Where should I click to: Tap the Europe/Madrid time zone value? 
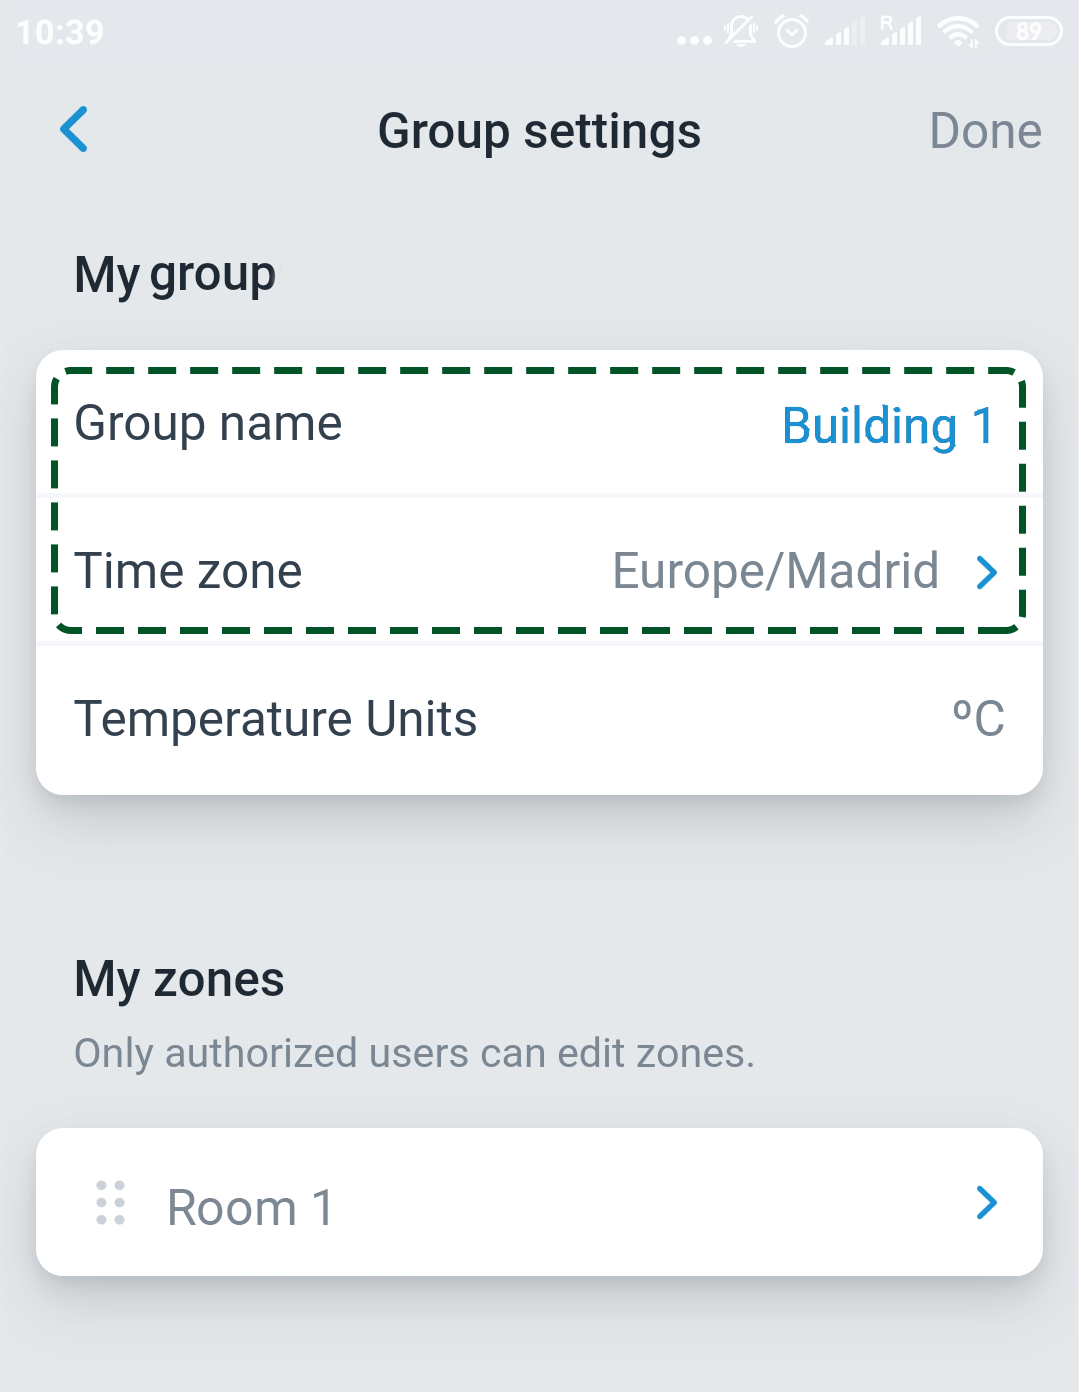coord(775,572)
